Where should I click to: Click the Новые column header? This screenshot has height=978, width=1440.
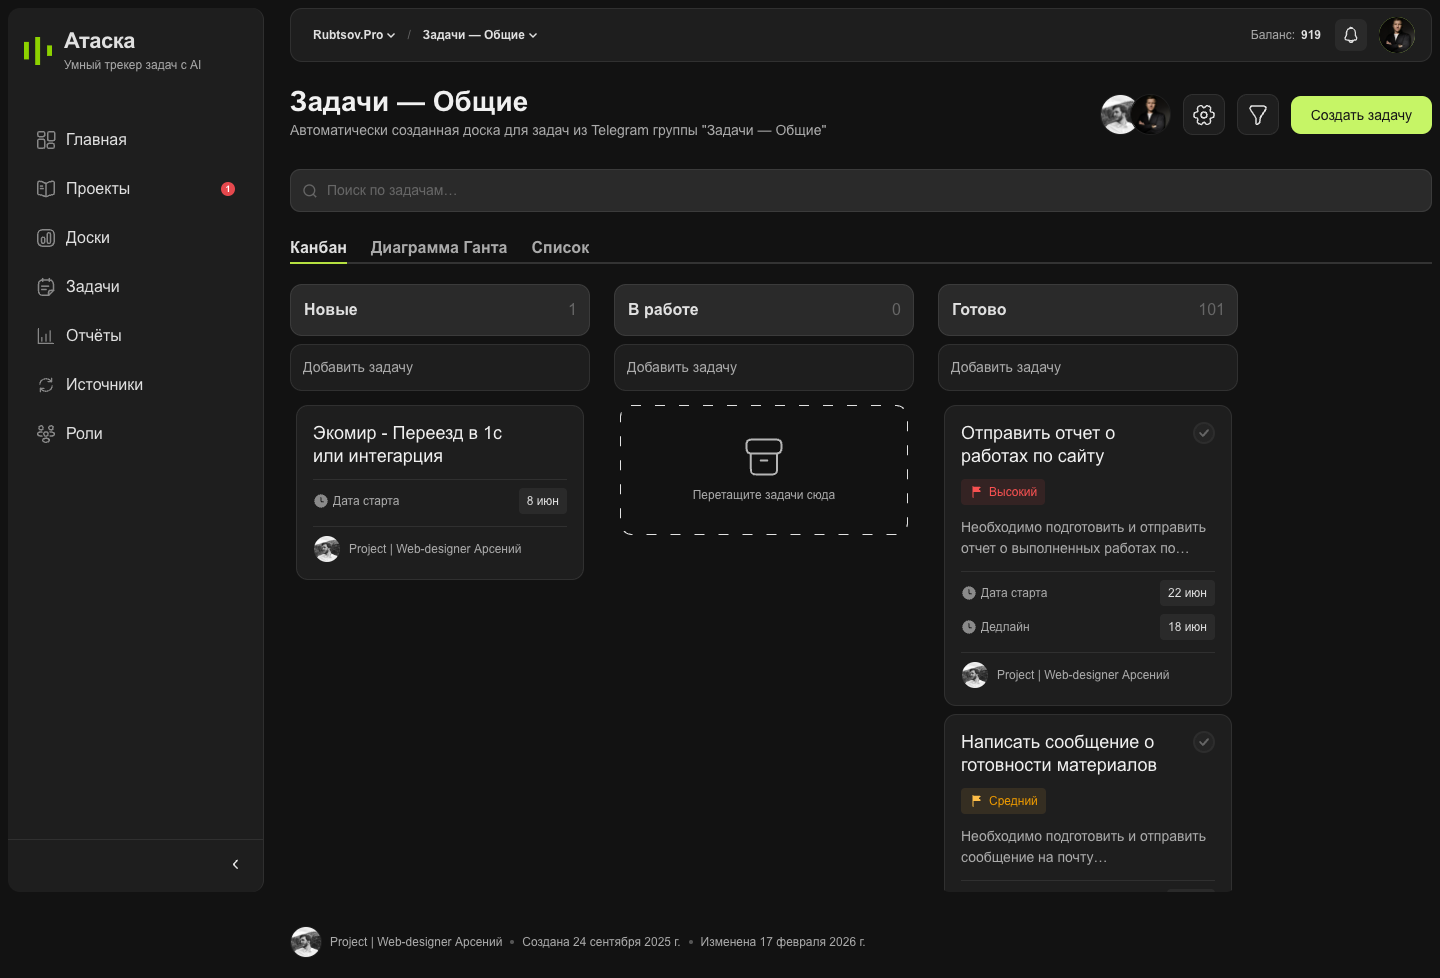[x=440, y=310]
